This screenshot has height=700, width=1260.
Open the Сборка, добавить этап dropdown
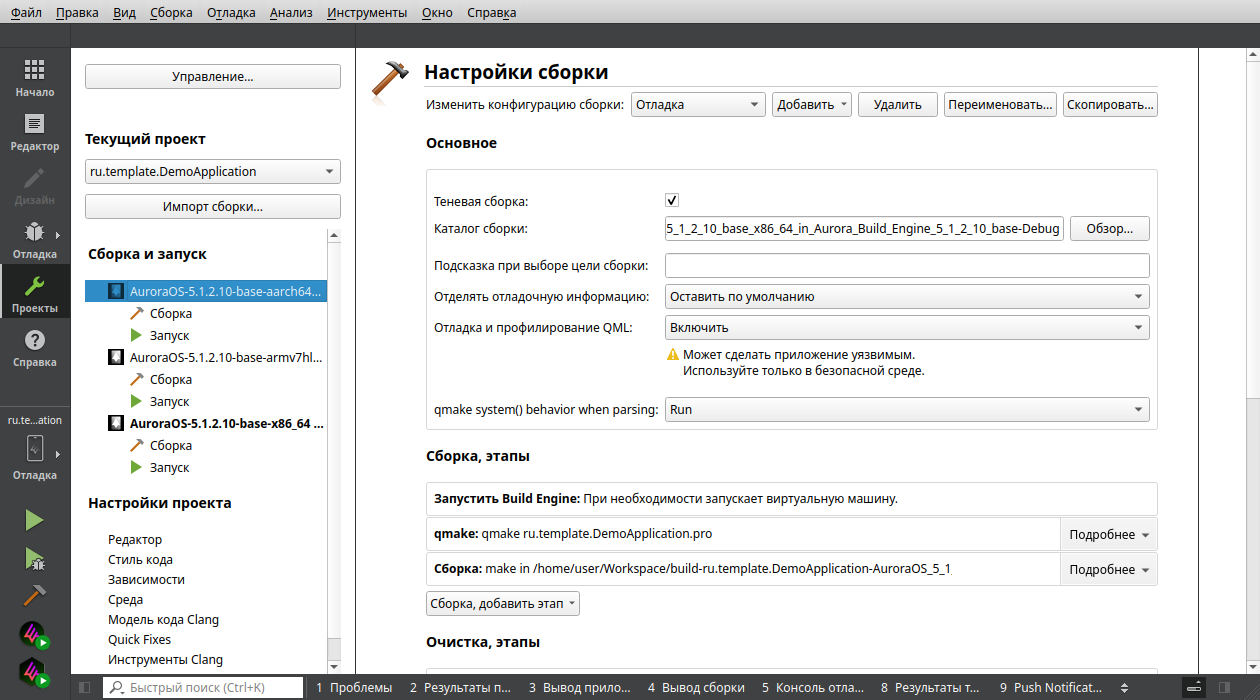503,604
